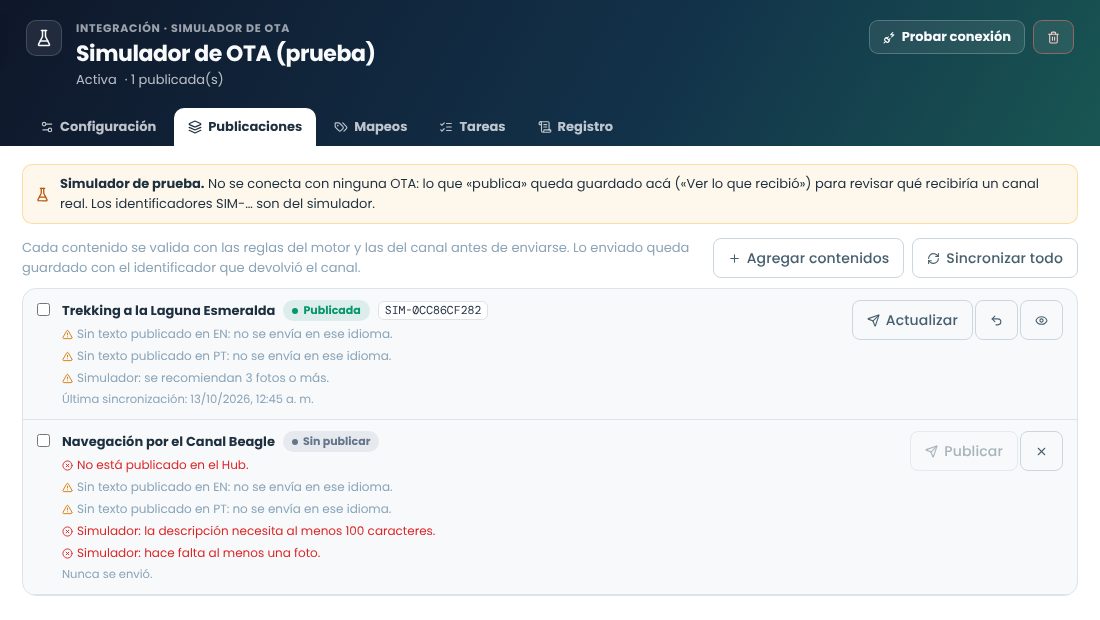Click the trash delete integration icon
Image resolution: width=1100 pixels, height=620 pixels.
1053,37
